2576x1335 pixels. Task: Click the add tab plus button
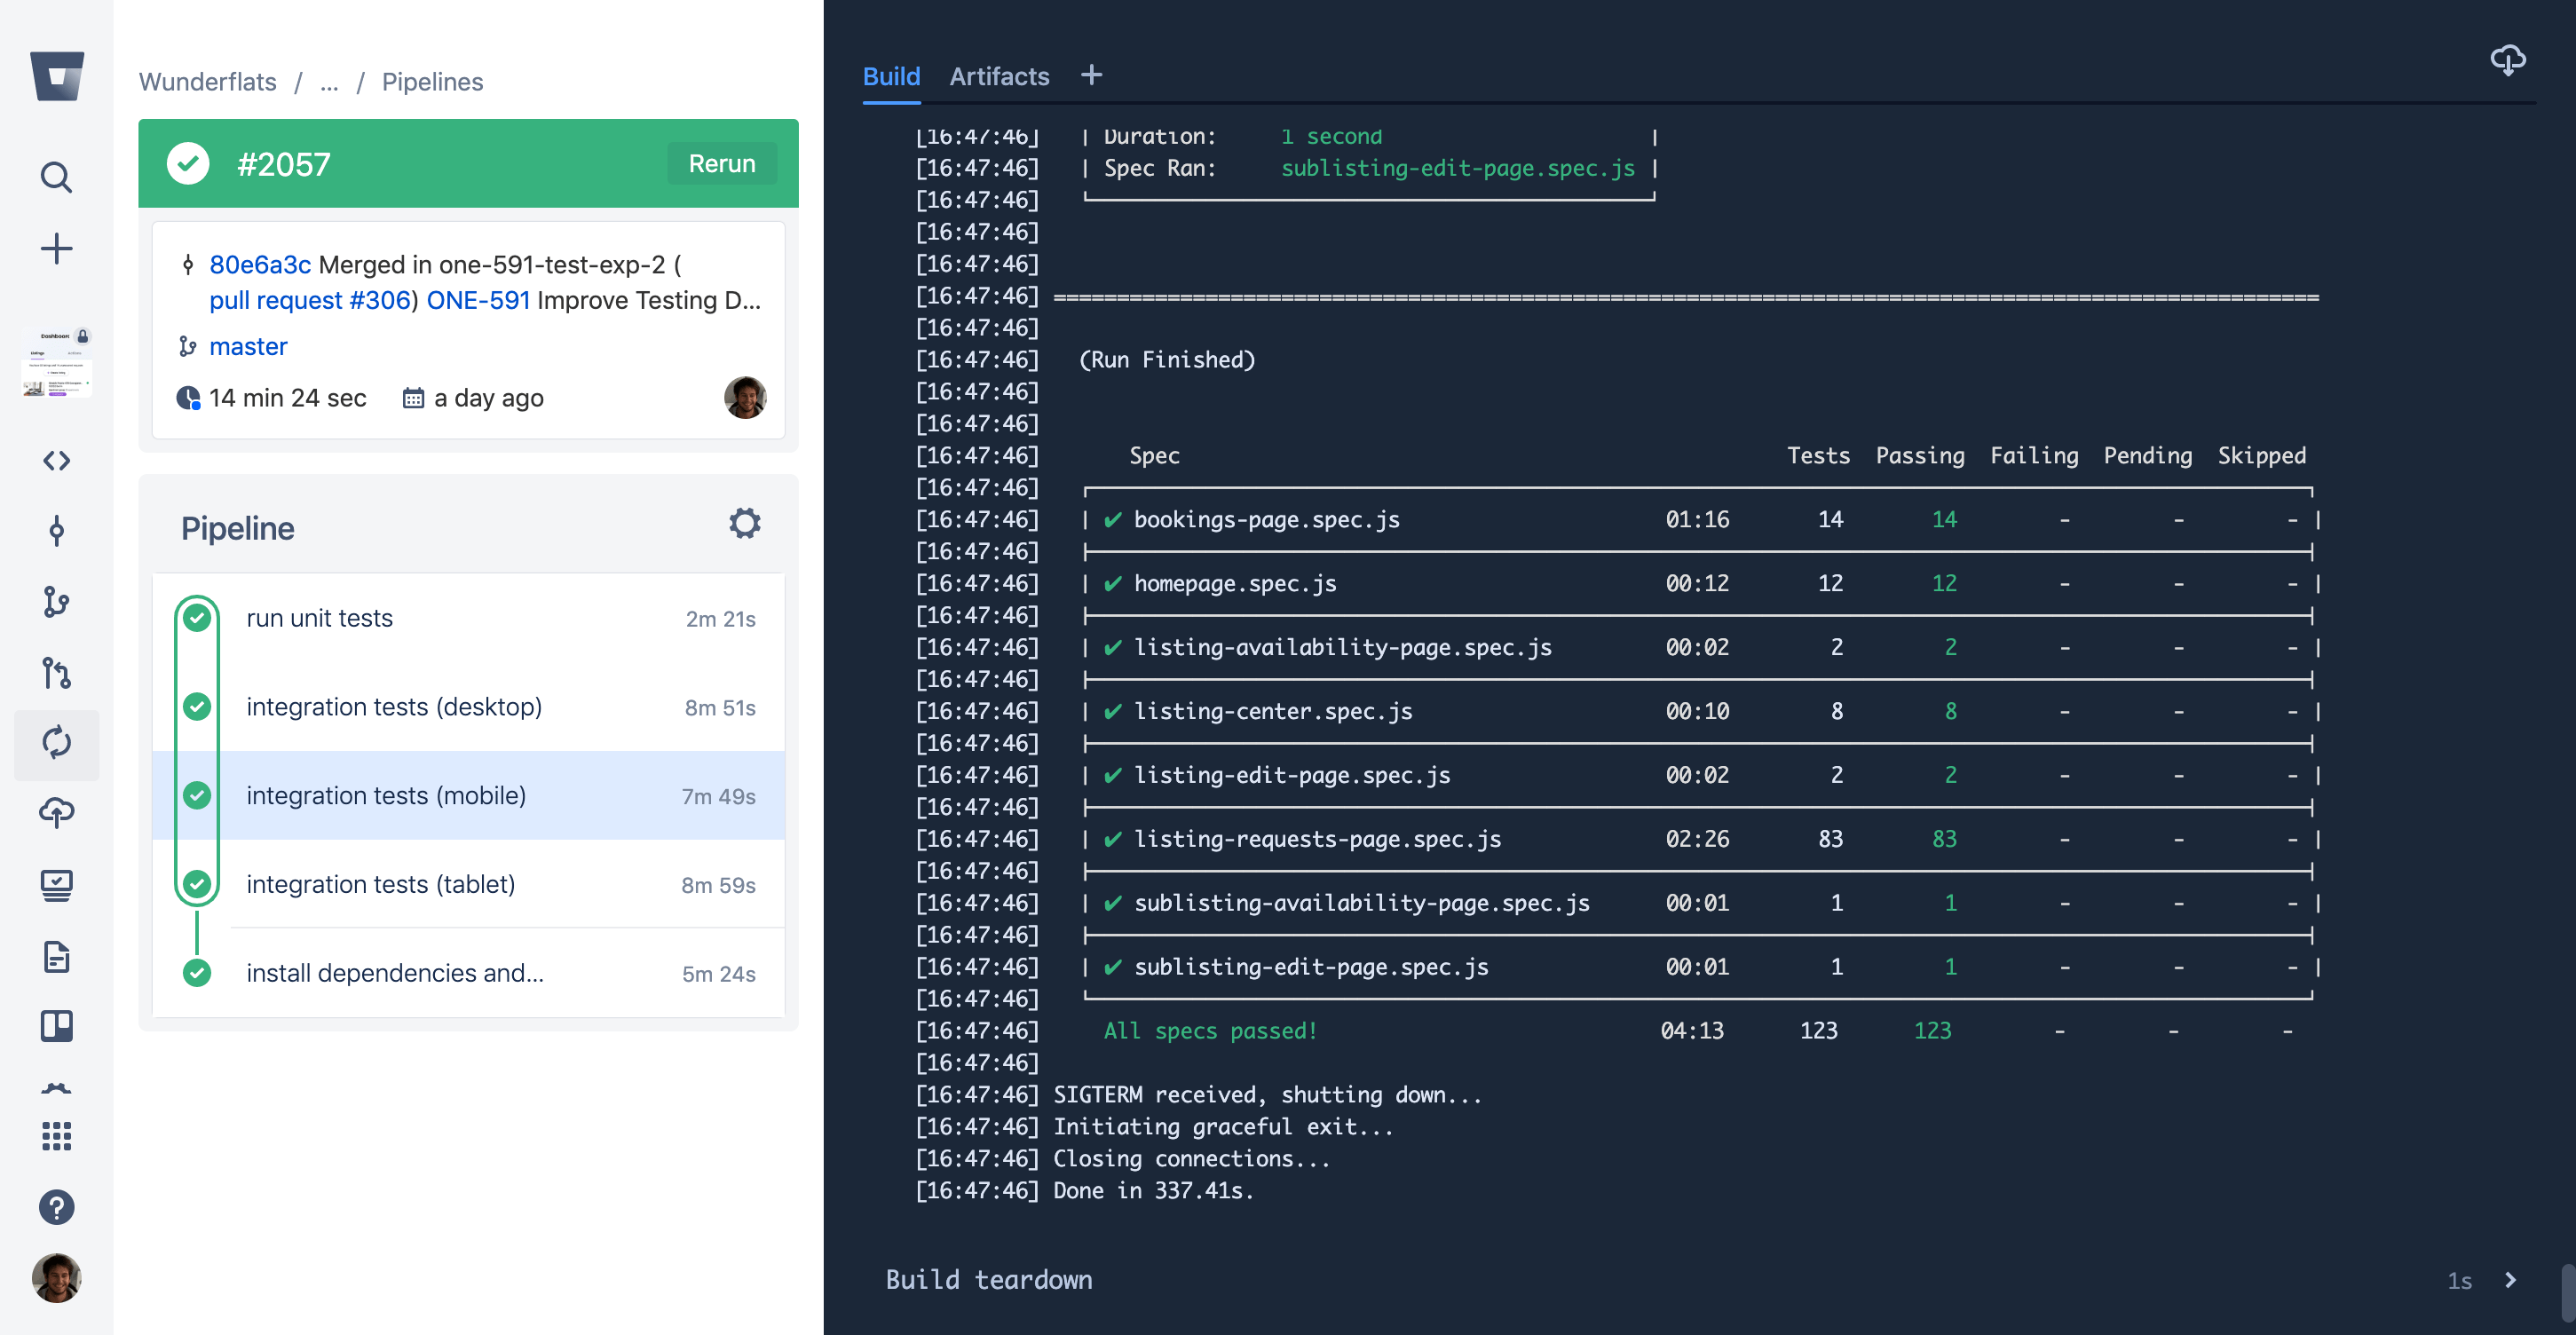(x=1091, y=75)
